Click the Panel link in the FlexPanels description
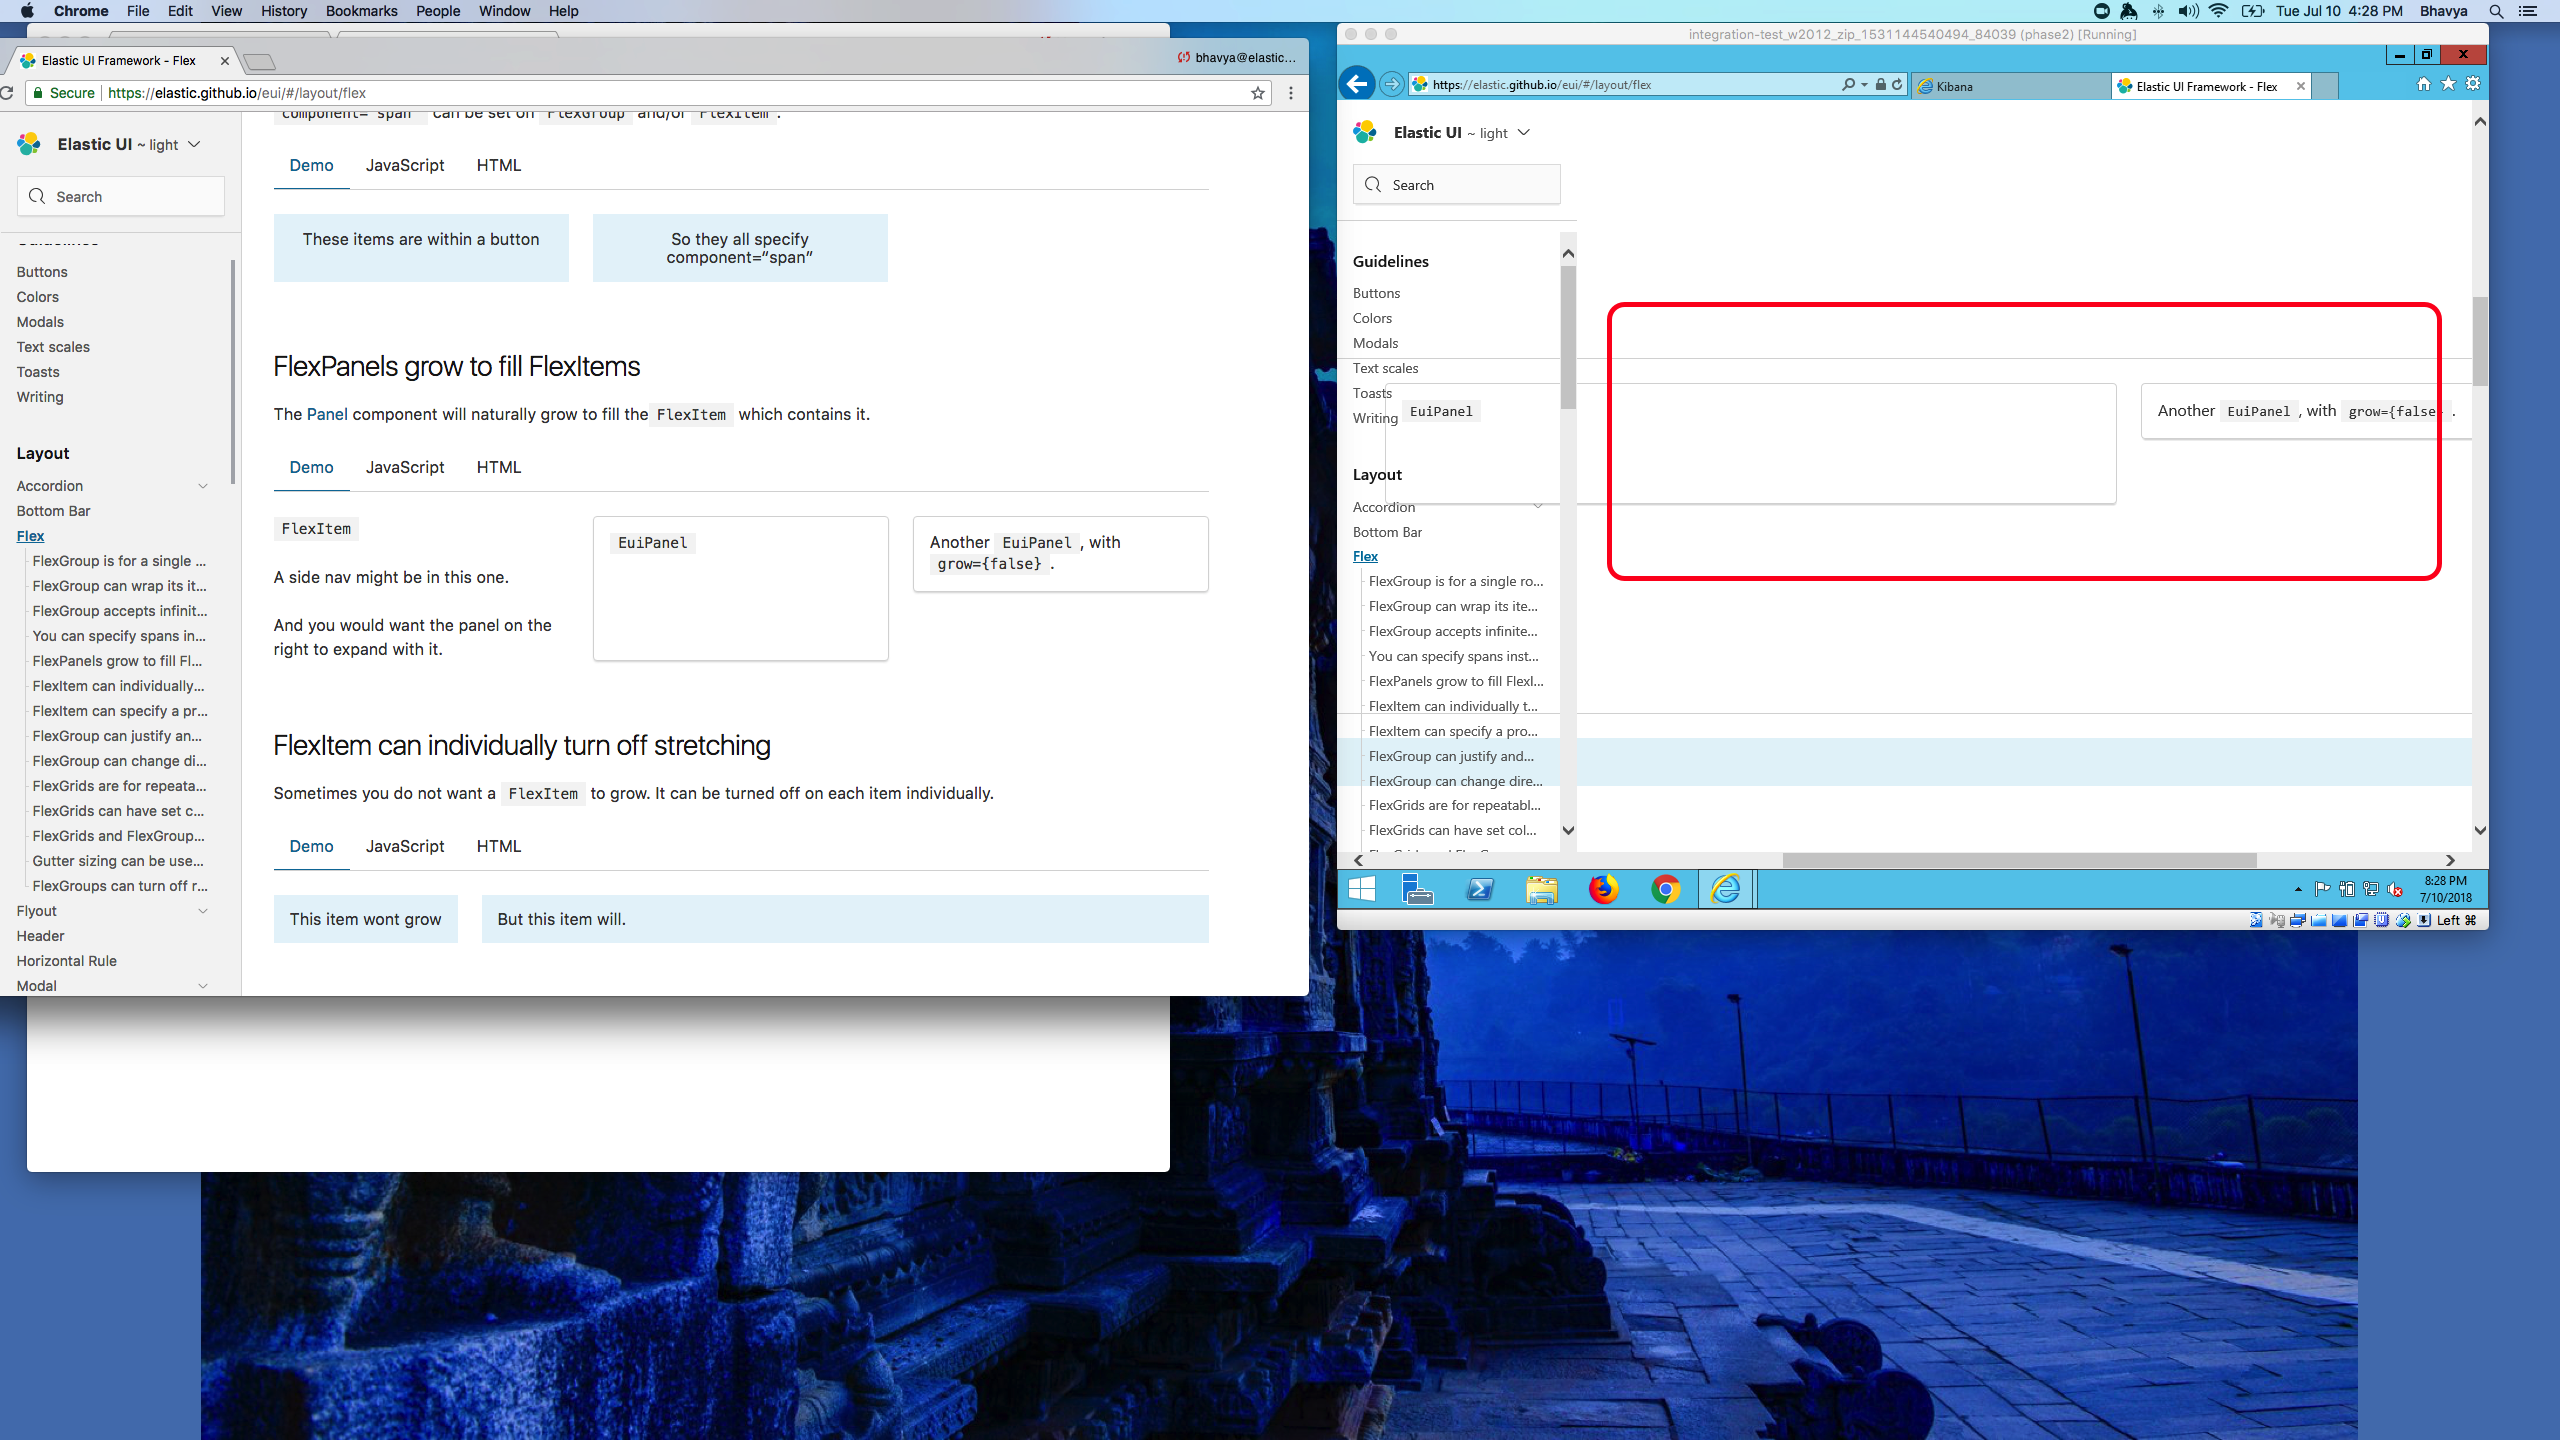The height and width of the screenshot is (1440, 2560). tap(327, 414)
